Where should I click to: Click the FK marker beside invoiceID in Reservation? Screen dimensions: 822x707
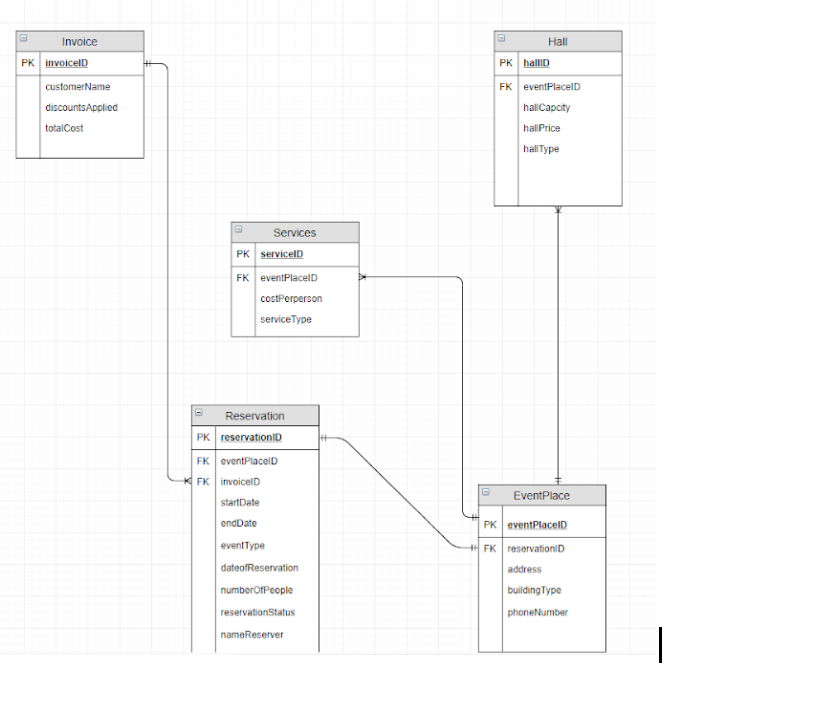pos(202,481)
